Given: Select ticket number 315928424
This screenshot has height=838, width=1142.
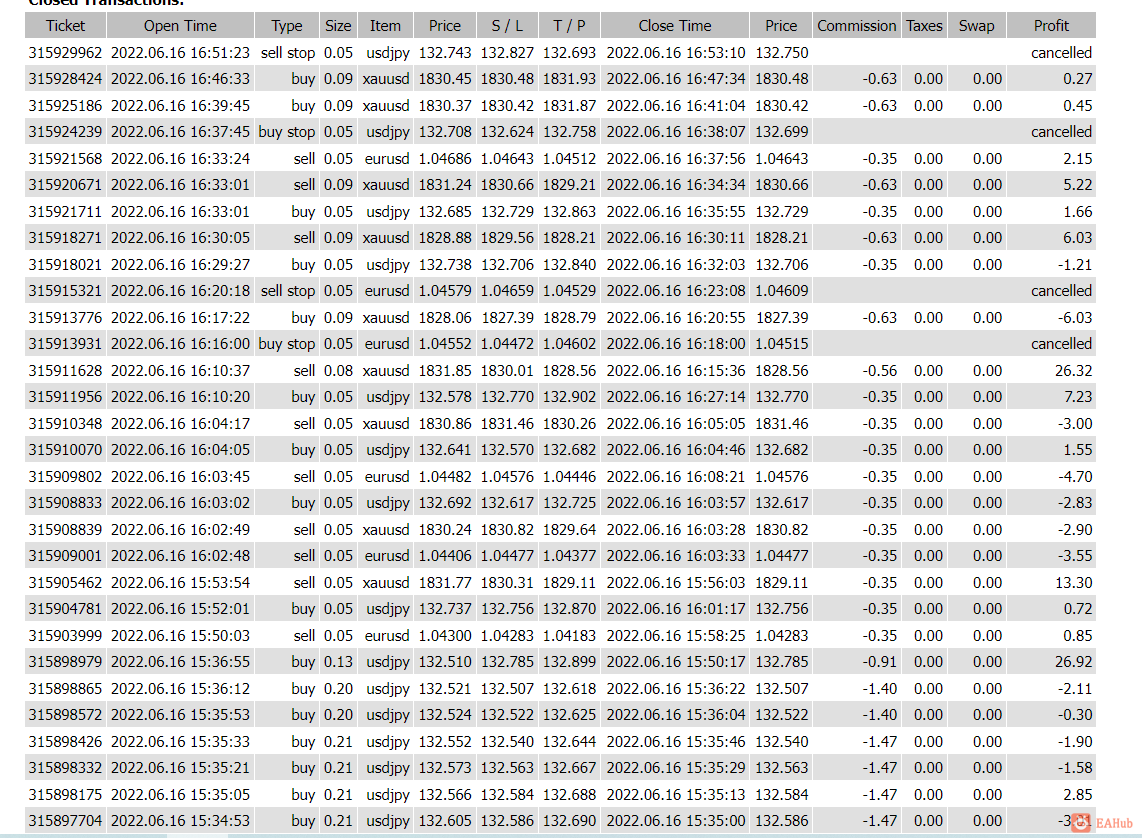Looking at the screenshot, I should [x=66, y=79].
